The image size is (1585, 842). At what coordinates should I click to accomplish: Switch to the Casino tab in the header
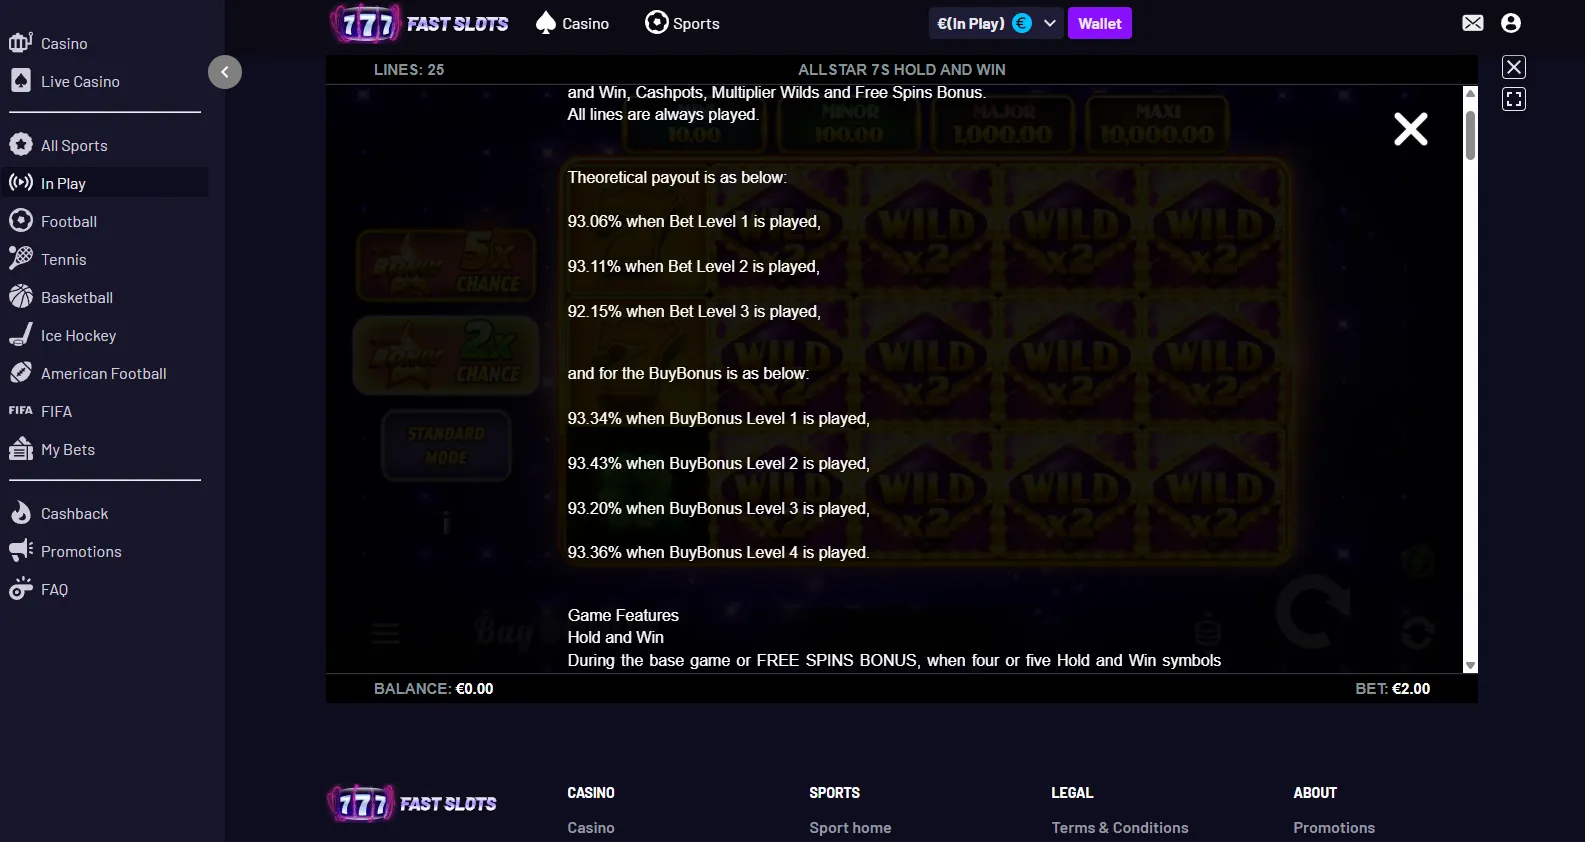click(x=572, y=23)
